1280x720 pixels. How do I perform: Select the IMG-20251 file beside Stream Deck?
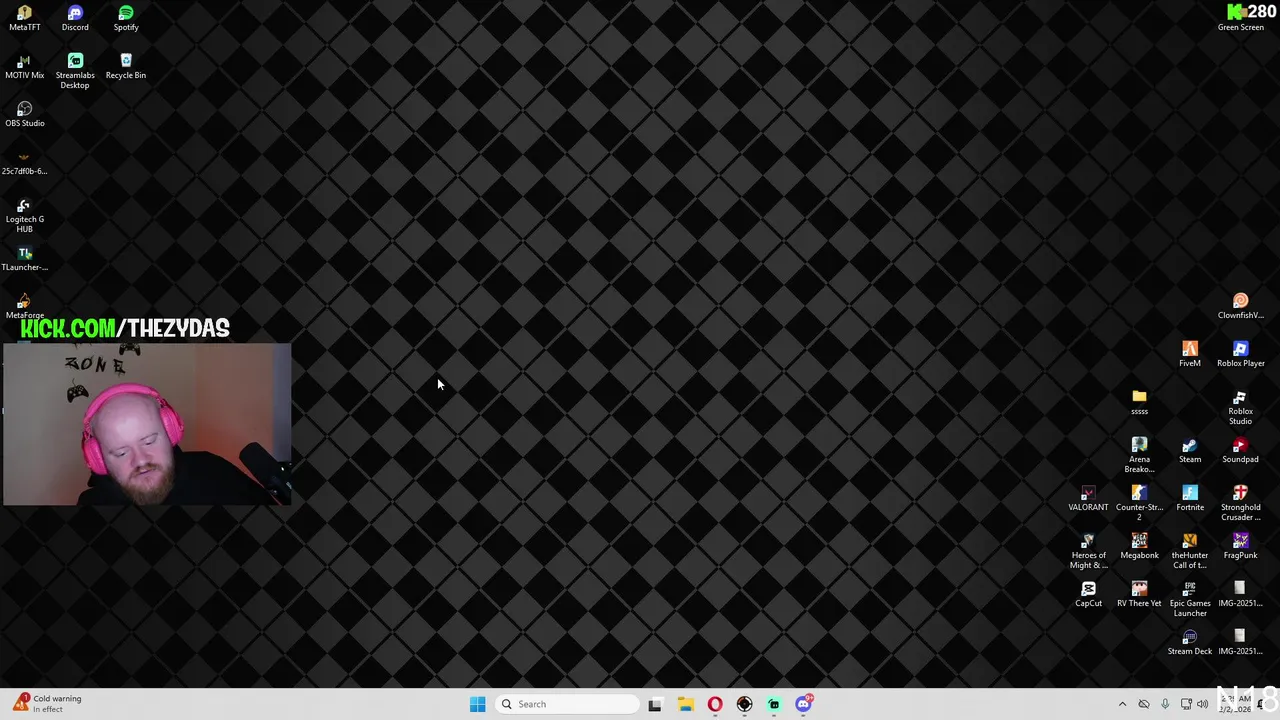[x=1241, y=642]
